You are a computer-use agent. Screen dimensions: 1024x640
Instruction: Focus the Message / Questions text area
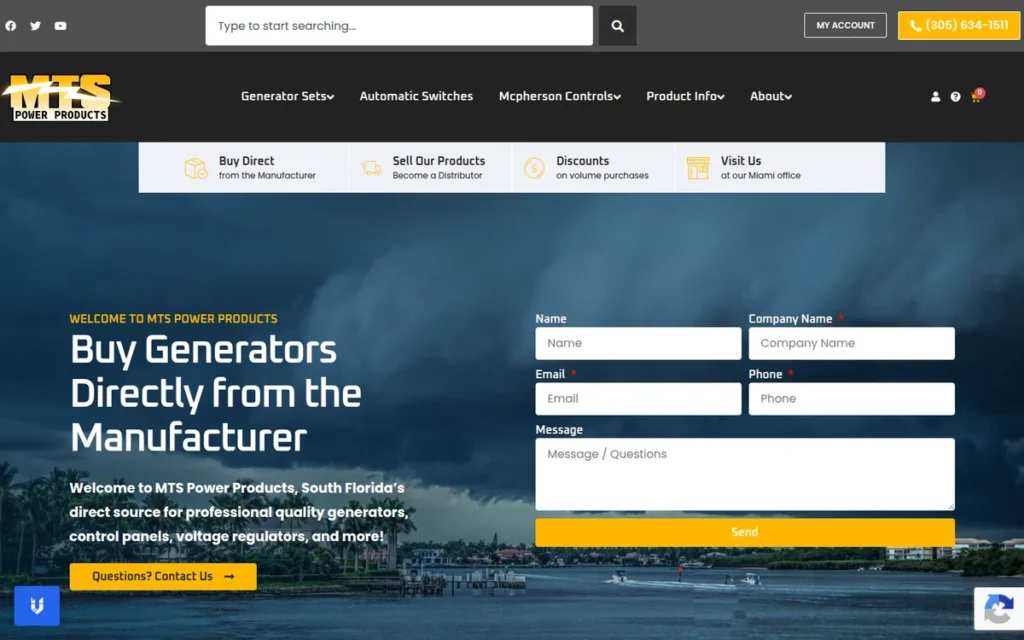(x=744, y=474)
